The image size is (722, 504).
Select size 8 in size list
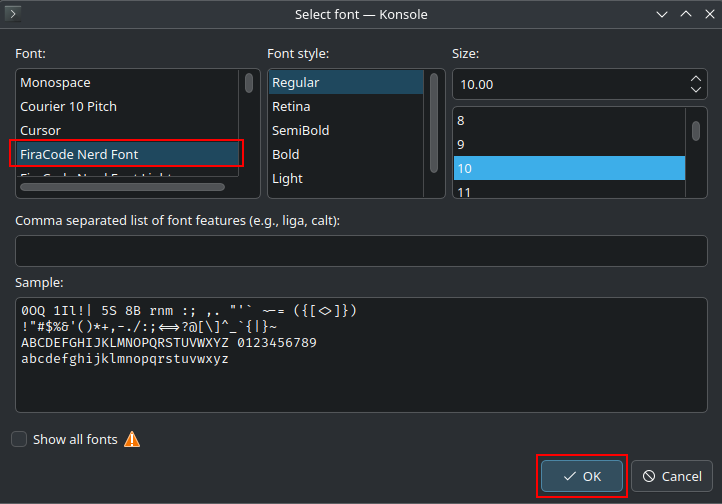pos(569,121)
